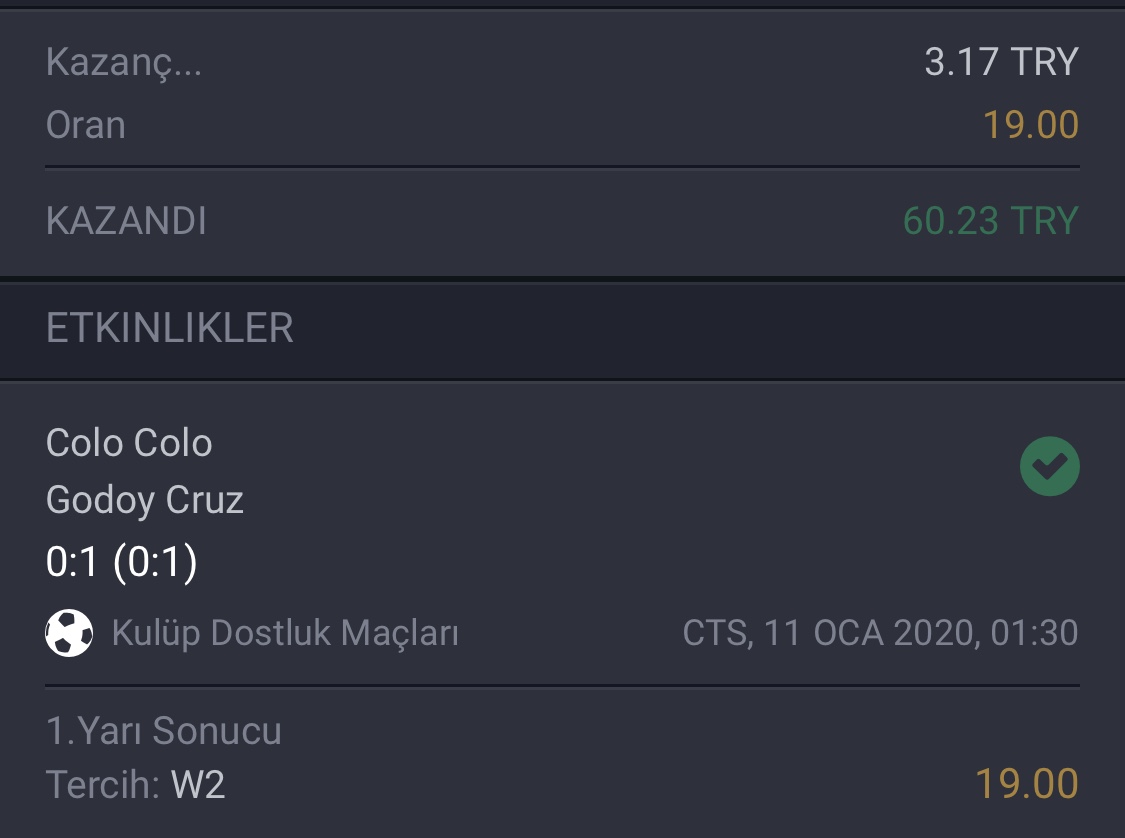Click the soccer ball sport icon

coord(69,633)
